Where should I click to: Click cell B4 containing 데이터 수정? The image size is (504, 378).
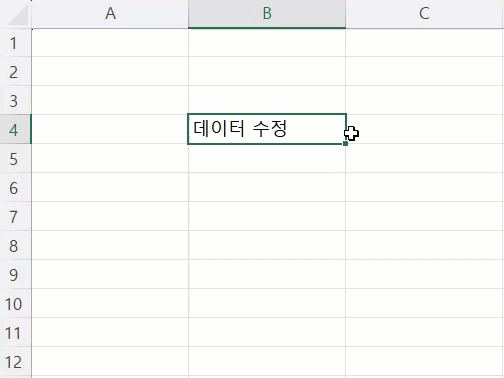tap(267, 129)
